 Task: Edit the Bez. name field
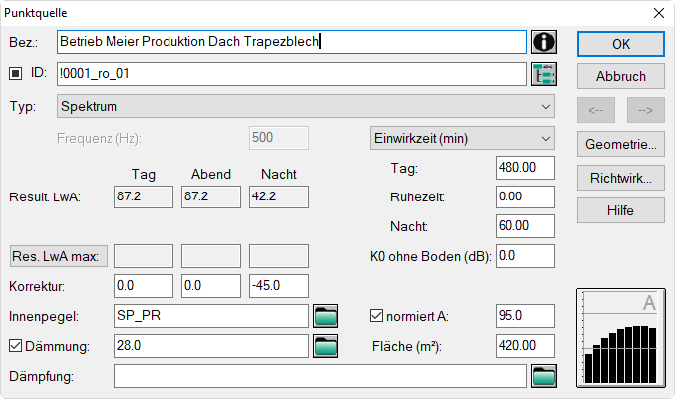292,42
